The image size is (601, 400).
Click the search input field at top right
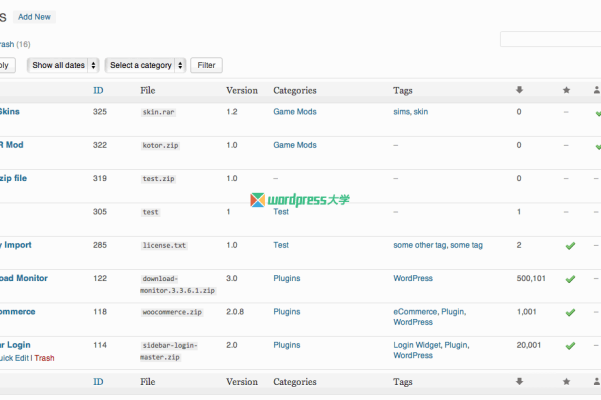(x=550, y=39)
